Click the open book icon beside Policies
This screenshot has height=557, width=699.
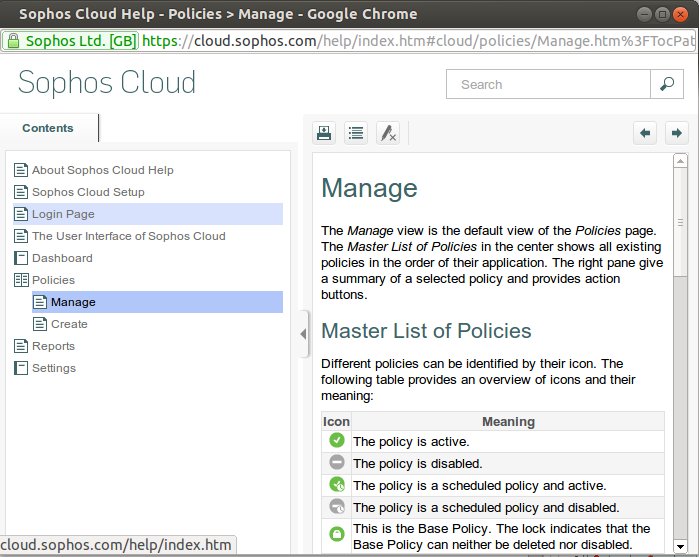click(x=21, y=280)
